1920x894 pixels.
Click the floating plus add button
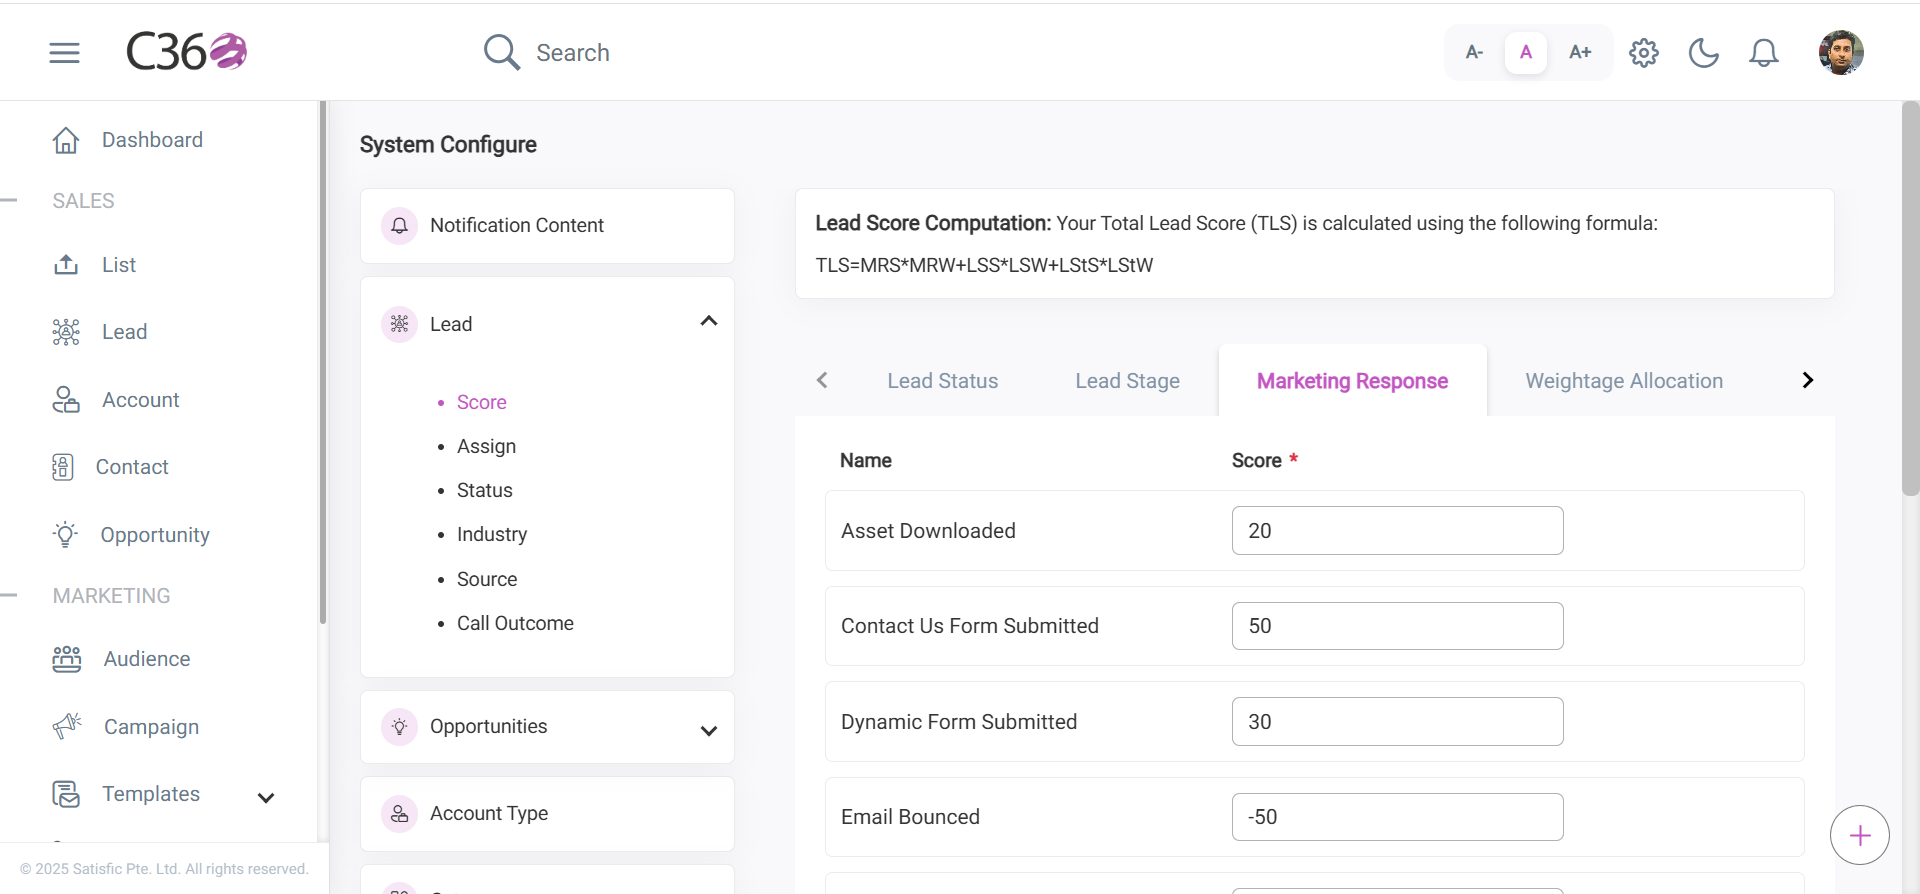1860,835
